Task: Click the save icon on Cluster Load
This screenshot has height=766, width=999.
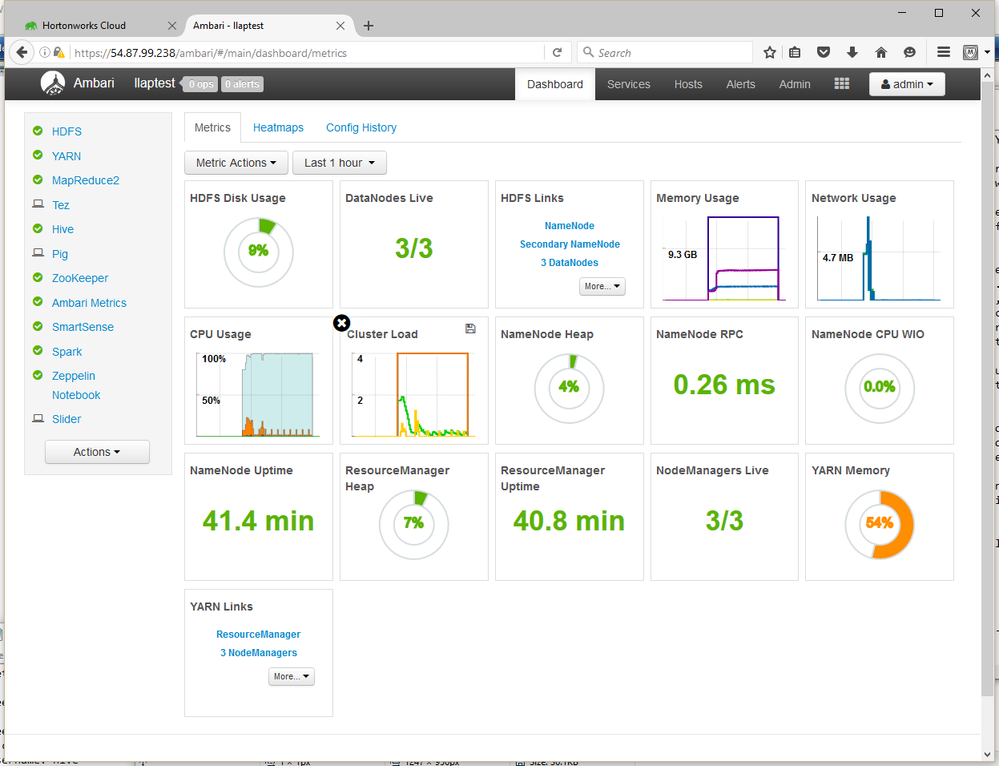Action: (471, 329)
